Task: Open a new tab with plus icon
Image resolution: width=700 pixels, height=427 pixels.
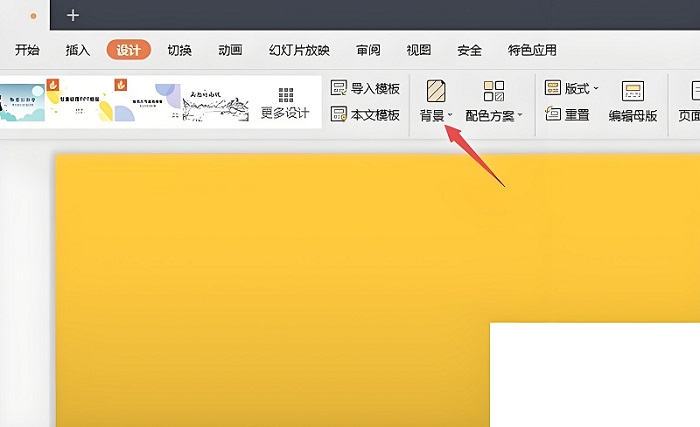Action: pyautogui.click(x=73, y=16)
